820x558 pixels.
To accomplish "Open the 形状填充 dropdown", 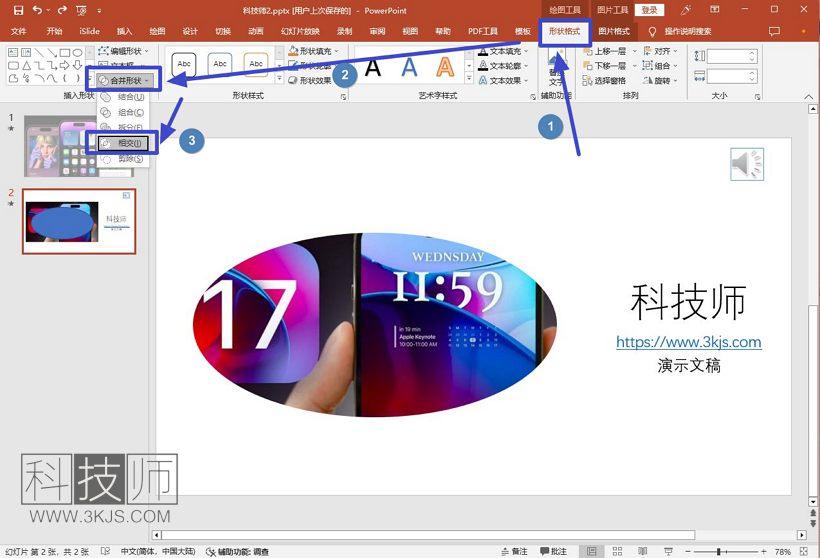I will point(313,51).
